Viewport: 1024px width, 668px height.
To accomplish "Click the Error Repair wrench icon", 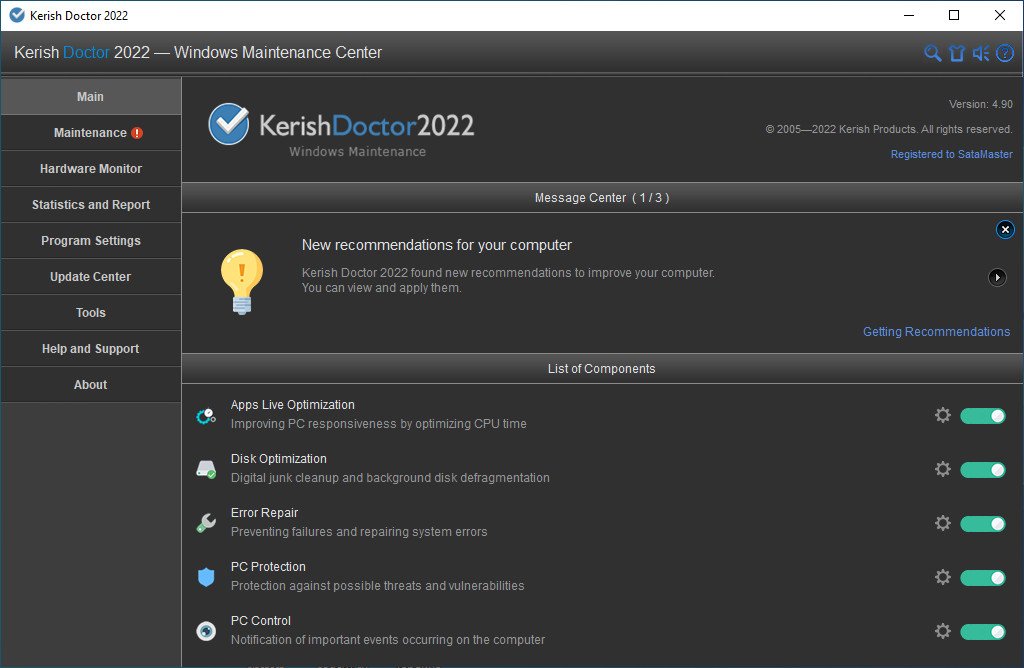I will (206, 523).
